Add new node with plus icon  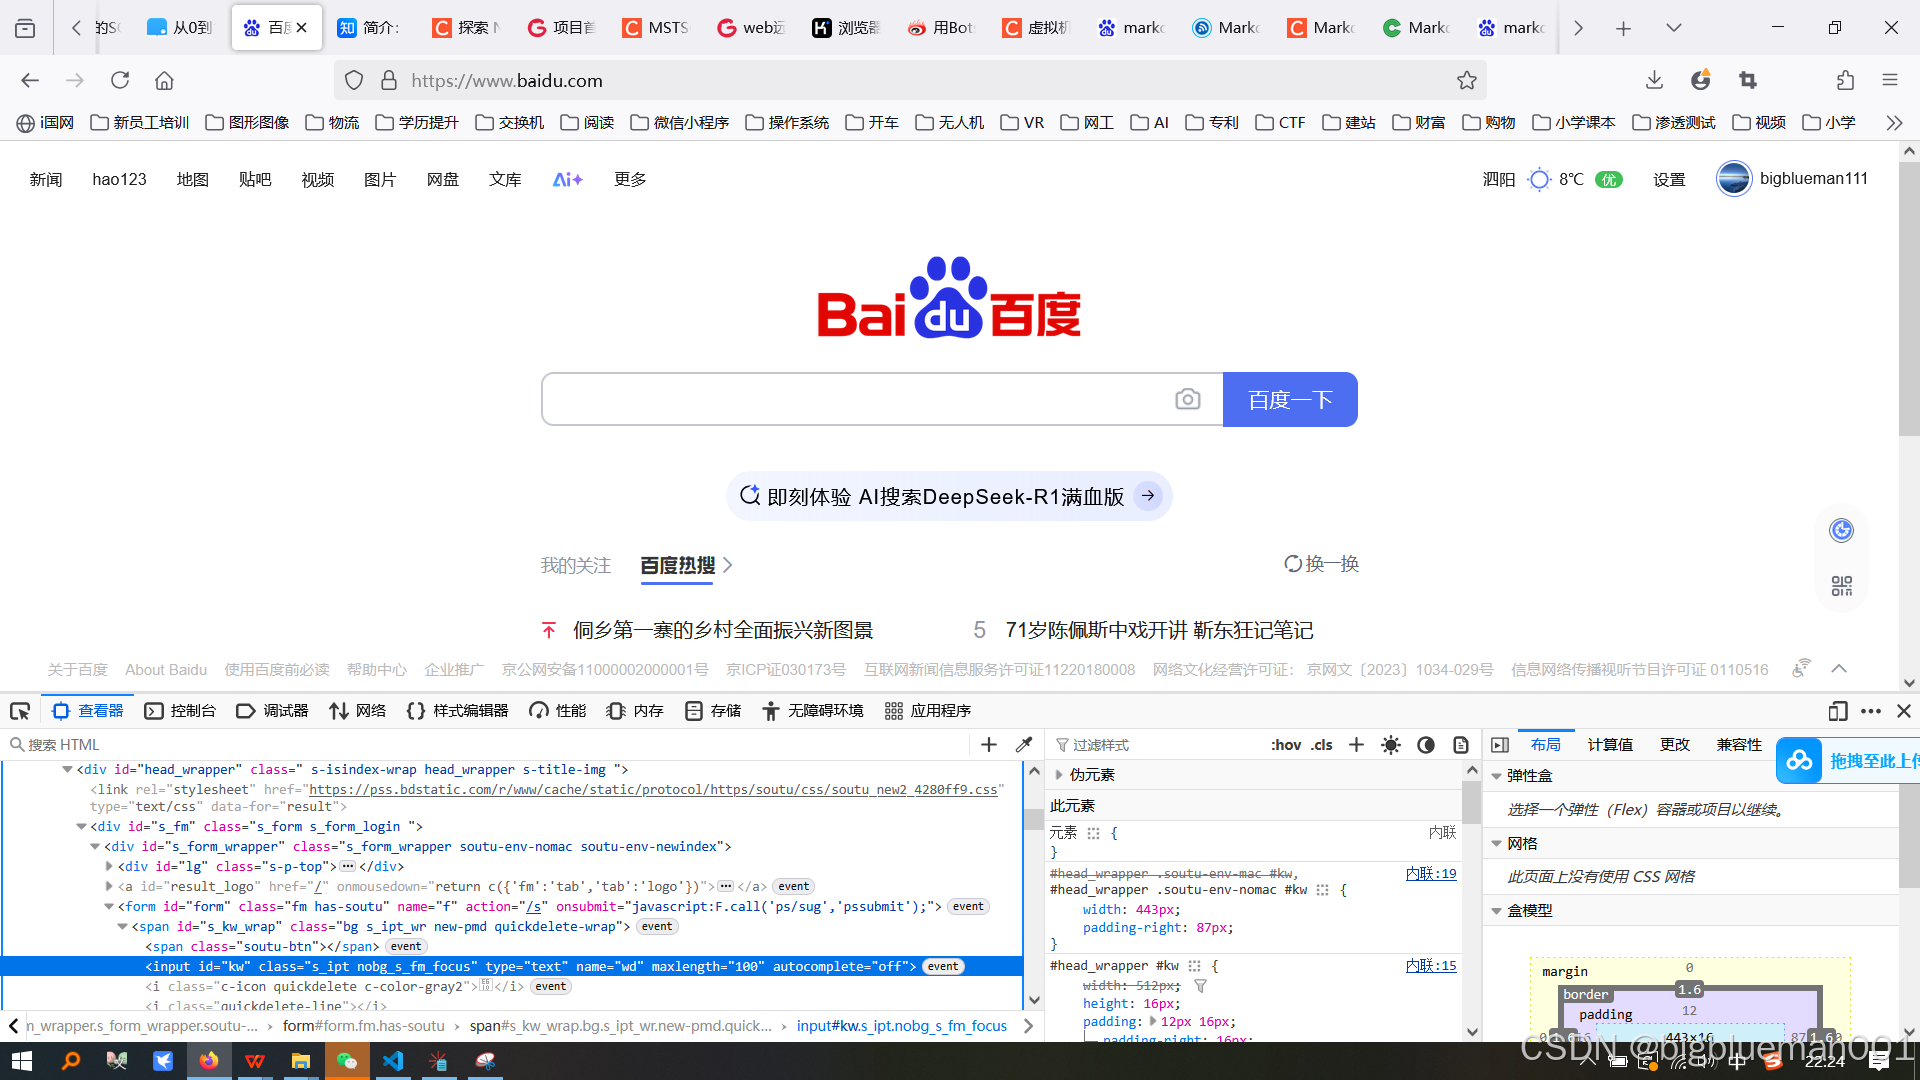coord(989,745)
